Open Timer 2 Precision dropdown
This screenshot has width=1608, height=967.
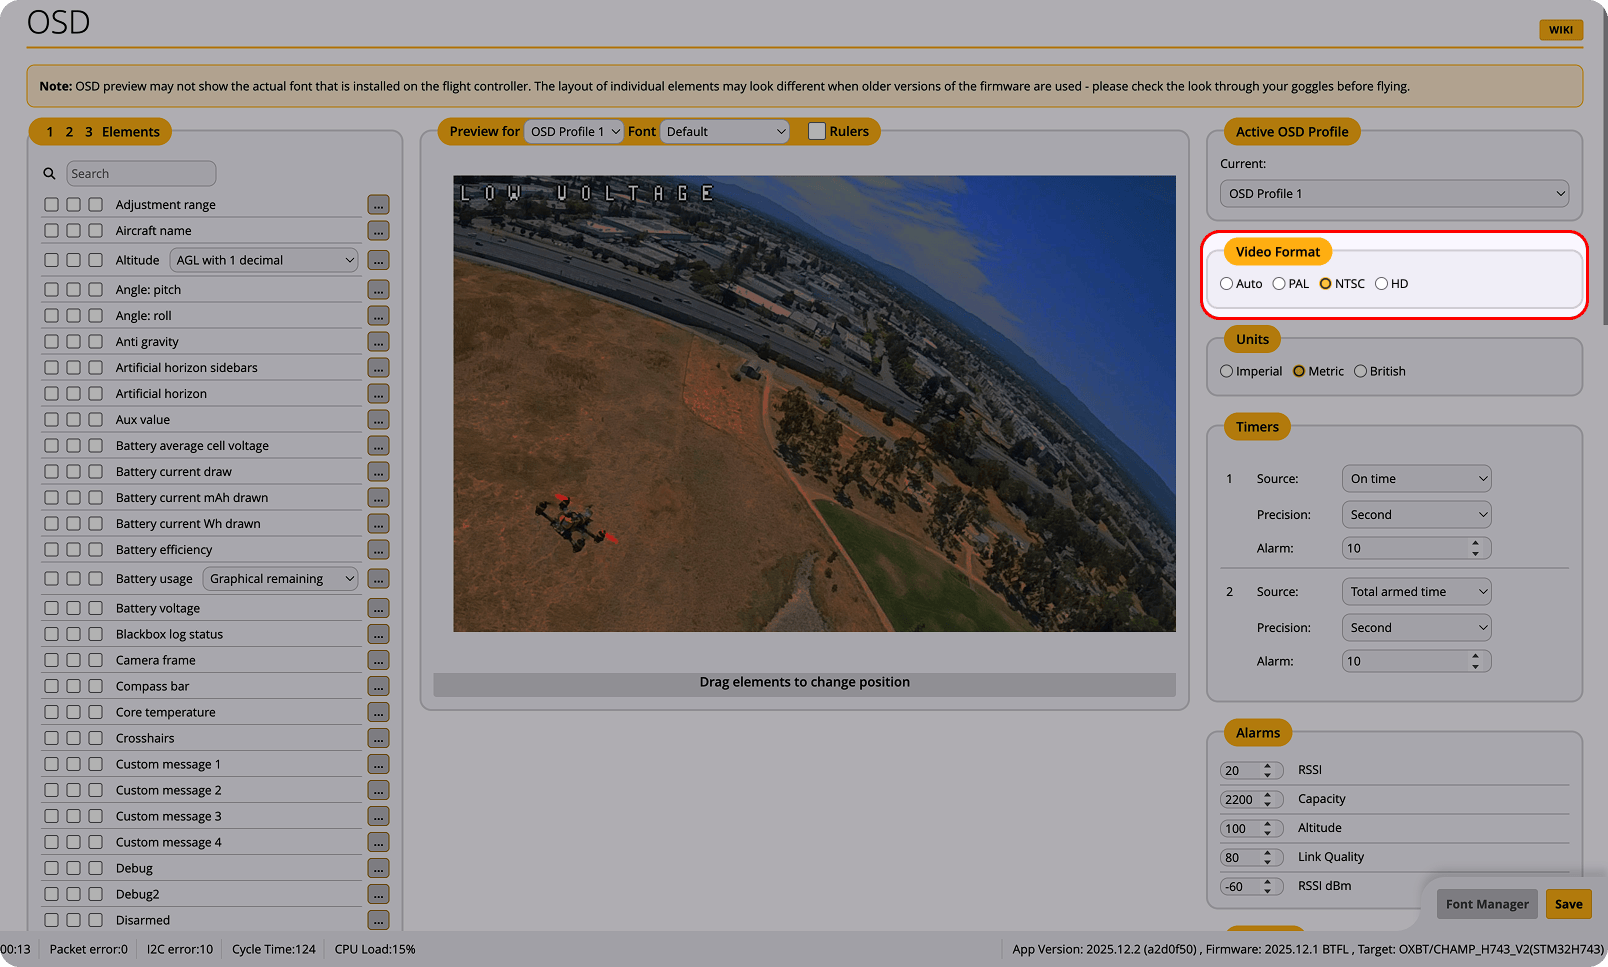[1416, 628]
